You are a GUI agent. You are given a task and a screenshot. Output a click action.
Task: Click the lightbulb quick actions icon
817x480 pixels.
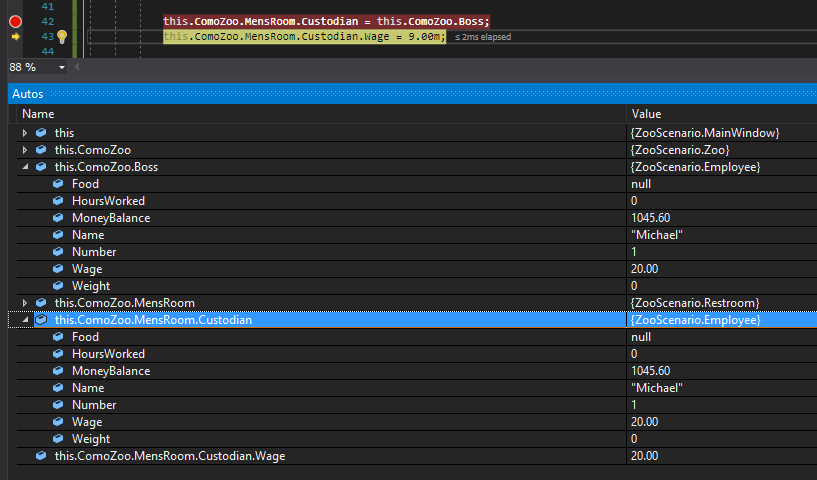tap(62, 37)
